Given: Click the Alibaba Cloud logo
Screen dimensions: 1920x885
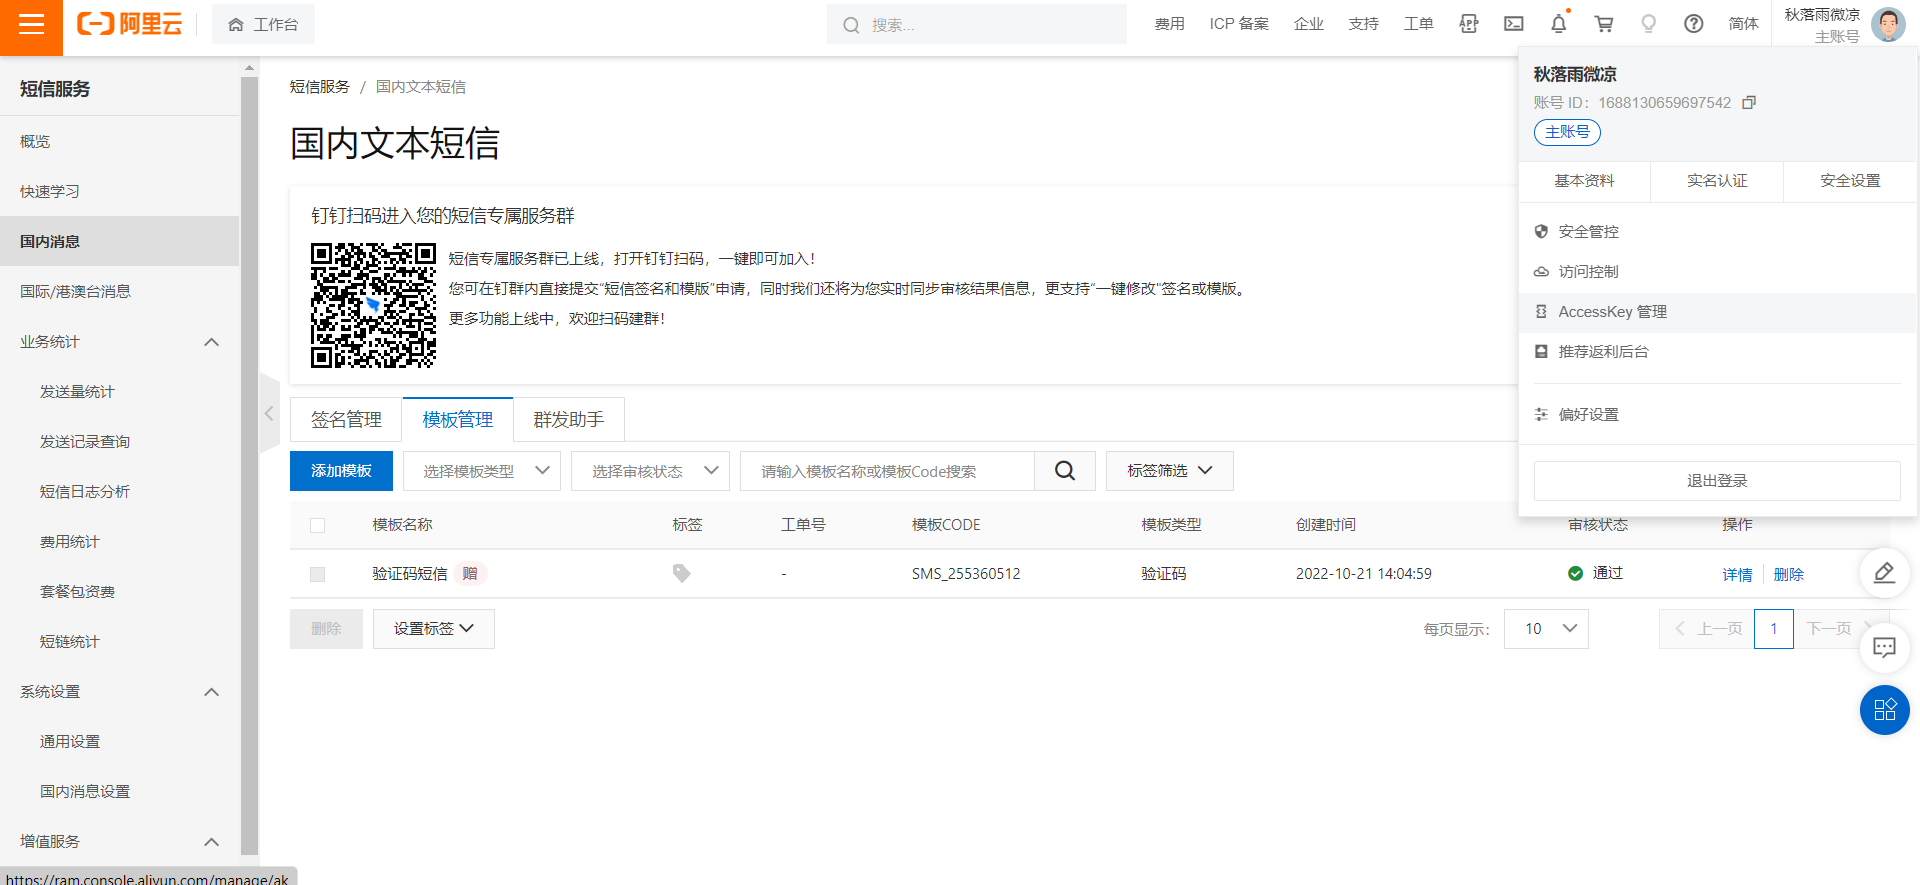Looking at the screenshot, I should pyautogui.click(x=130, y=24).
